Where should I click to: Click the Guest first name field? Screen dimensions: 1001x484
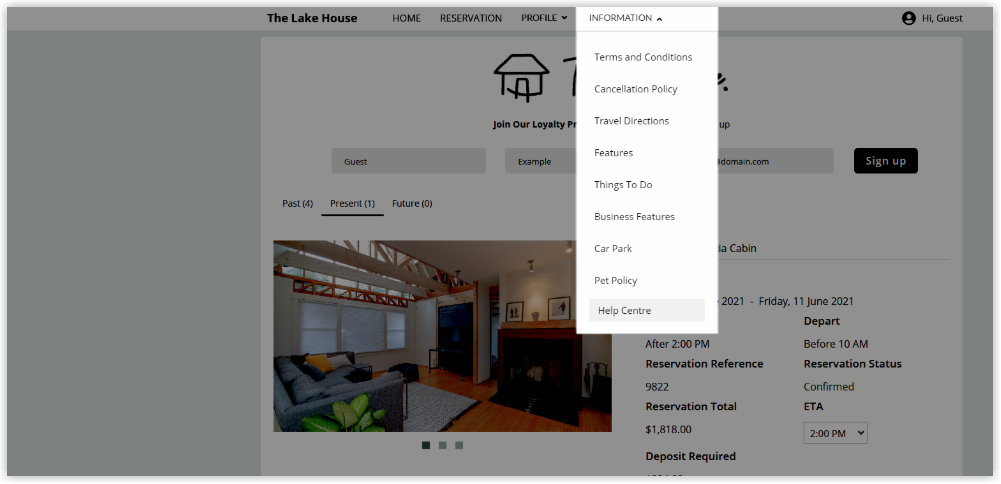(x=409, y=161)
